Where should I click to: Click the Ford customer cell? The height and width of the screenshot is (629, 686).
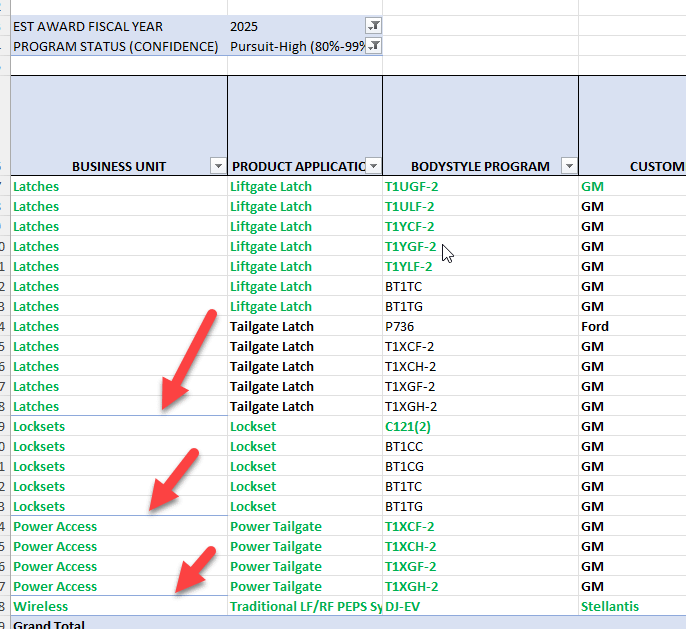595,326
